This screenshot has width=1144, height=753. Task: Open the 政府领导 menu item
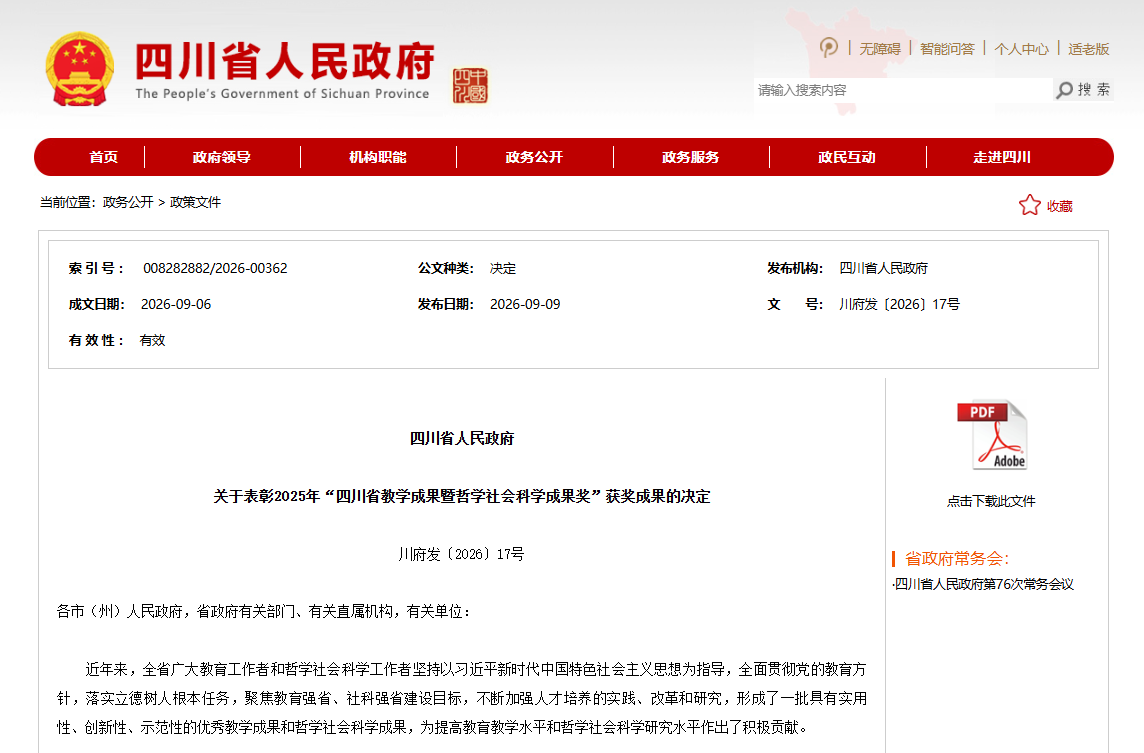click(222, 157)
